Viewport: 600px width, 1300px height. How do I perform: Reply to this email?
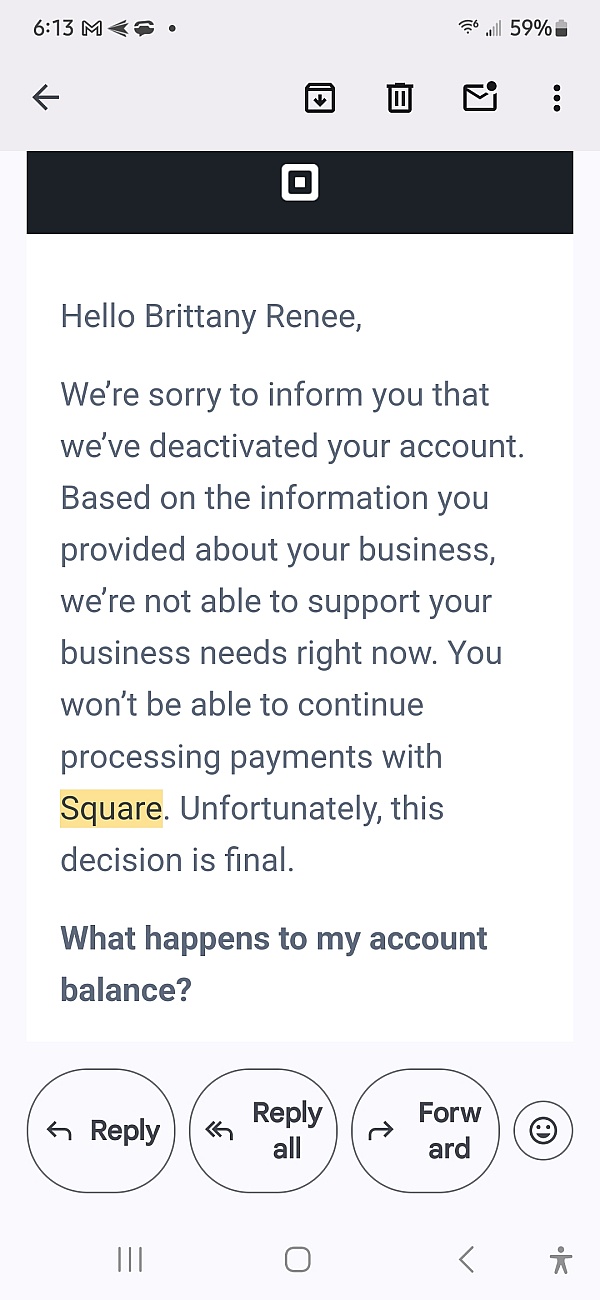tap(101, 1131)
